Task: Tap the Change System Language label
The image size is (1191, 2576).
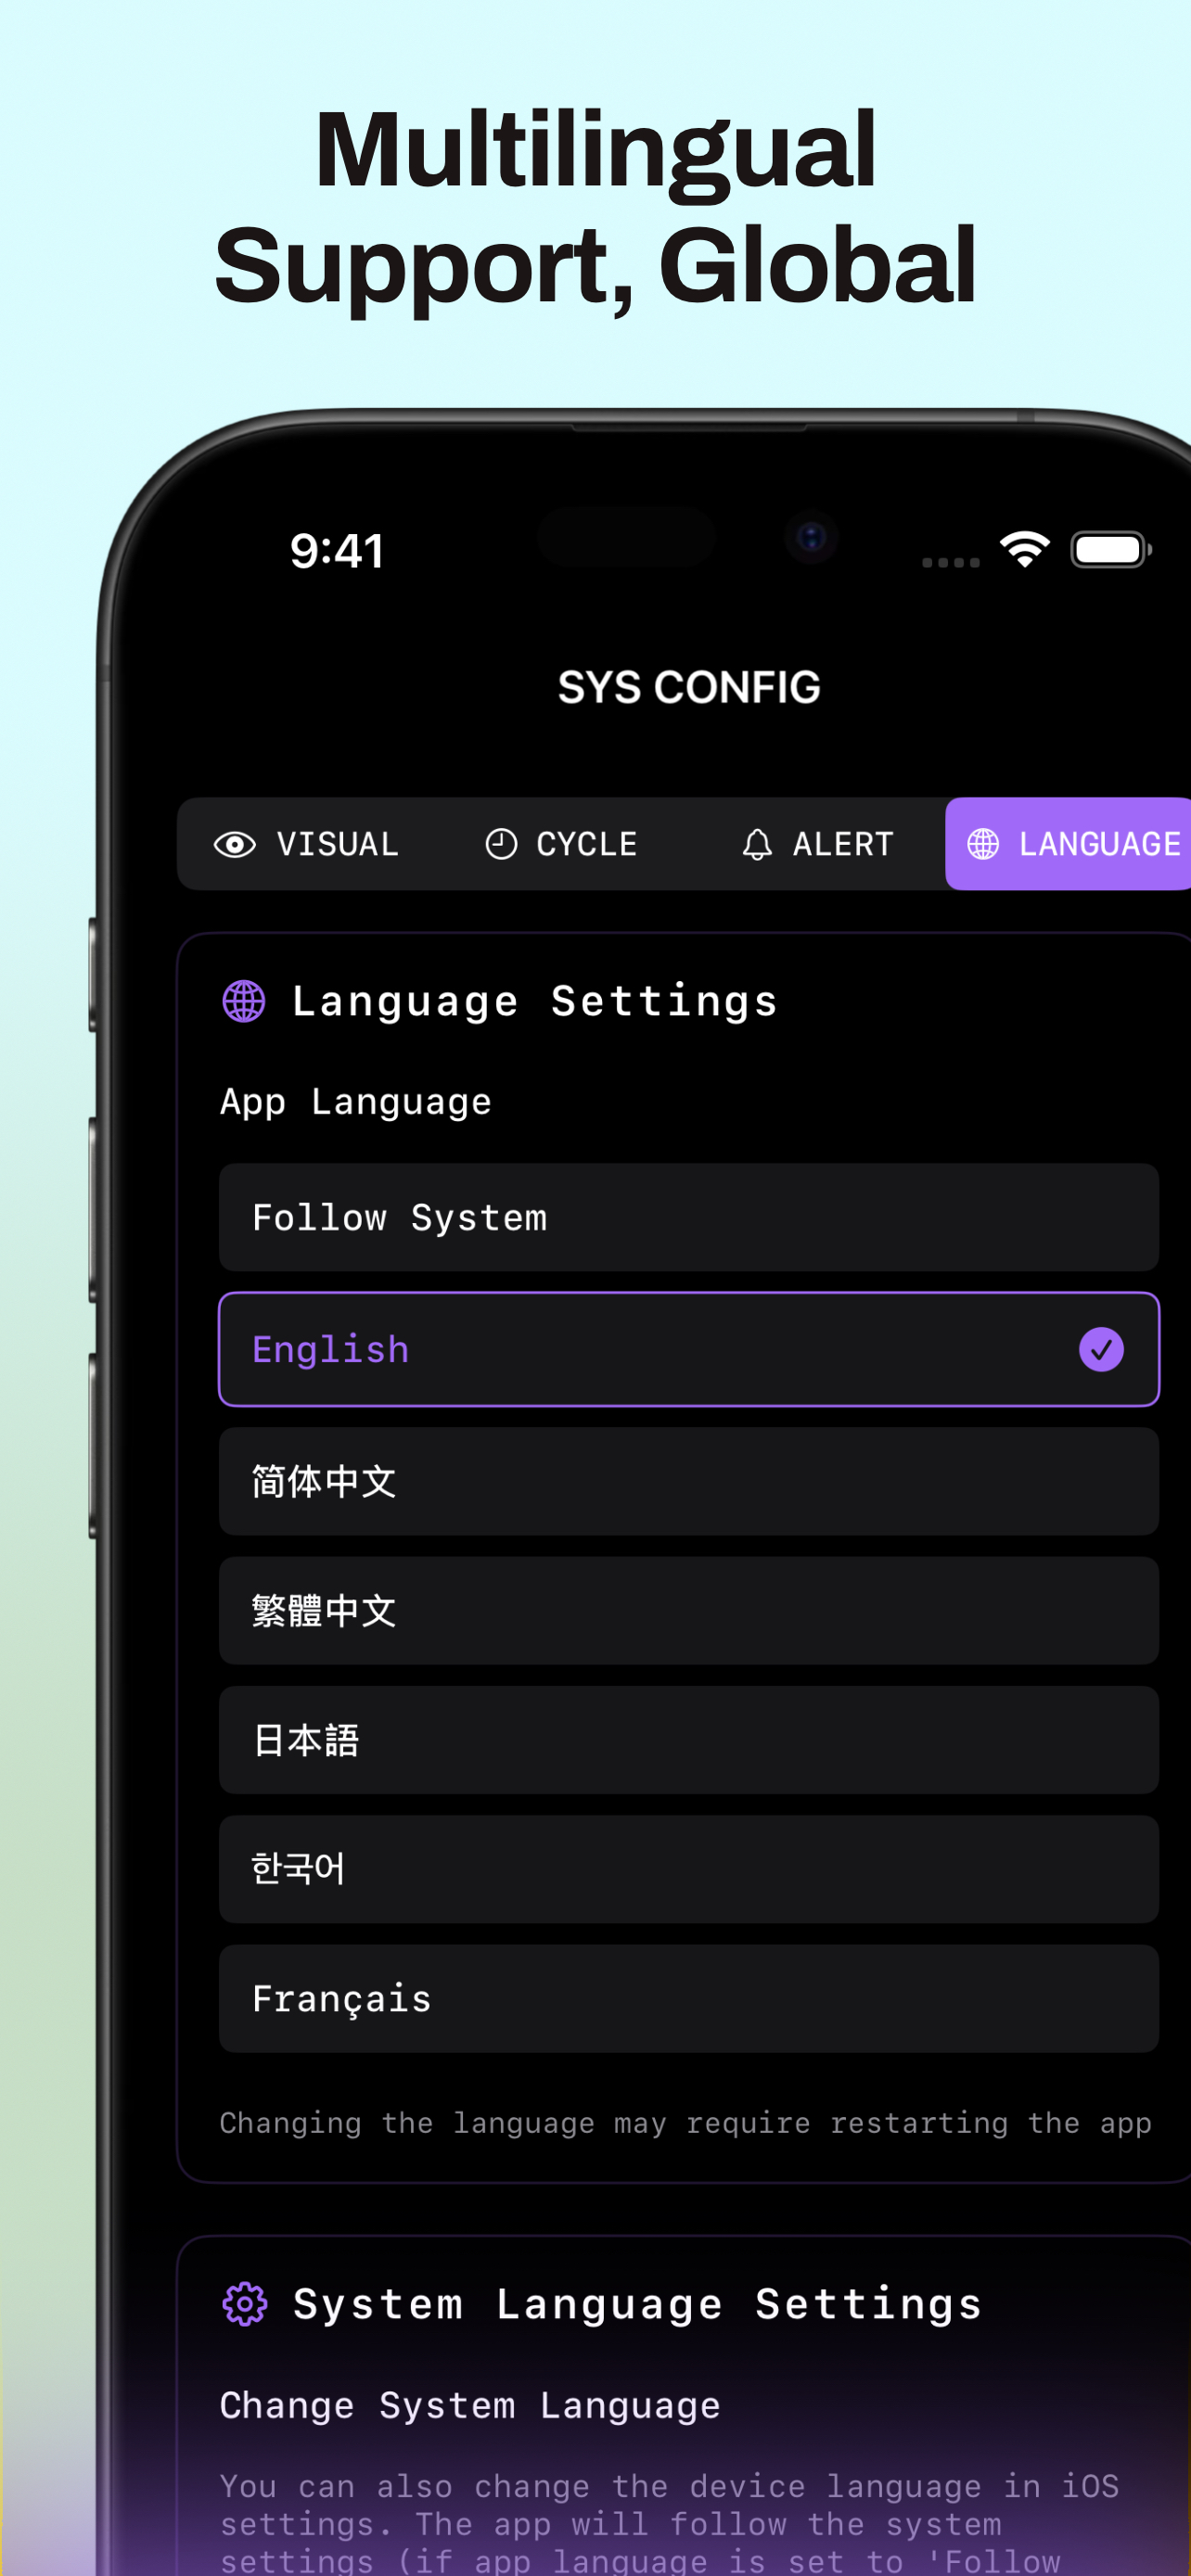Action: (x=470, y=2405)
